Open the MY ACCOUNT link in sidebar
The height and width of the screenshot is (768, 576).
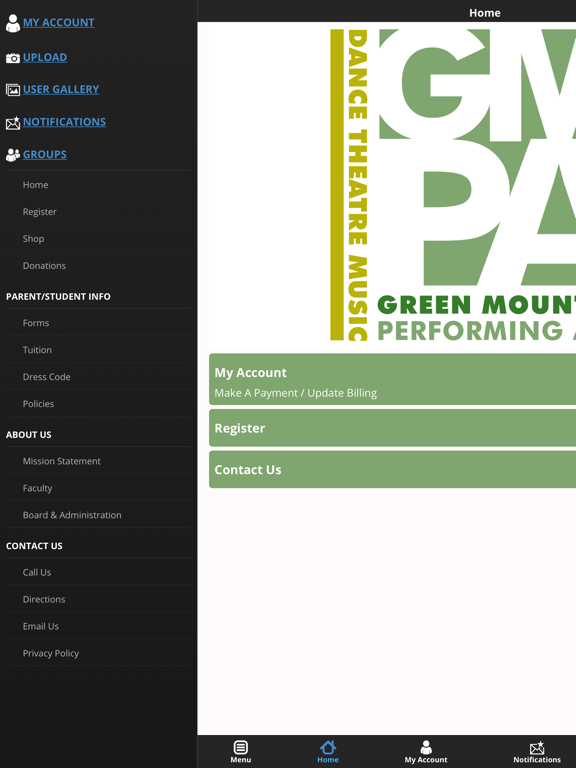pyautogui.click(x=59, y=23)
